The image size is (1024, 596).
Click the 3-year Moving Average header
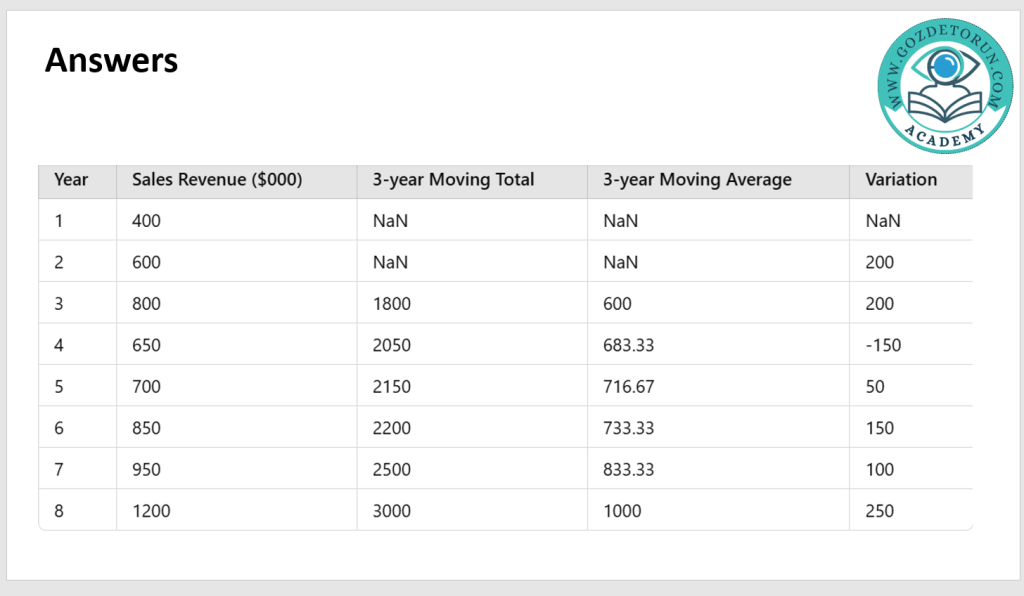click(x=697, y=180)
